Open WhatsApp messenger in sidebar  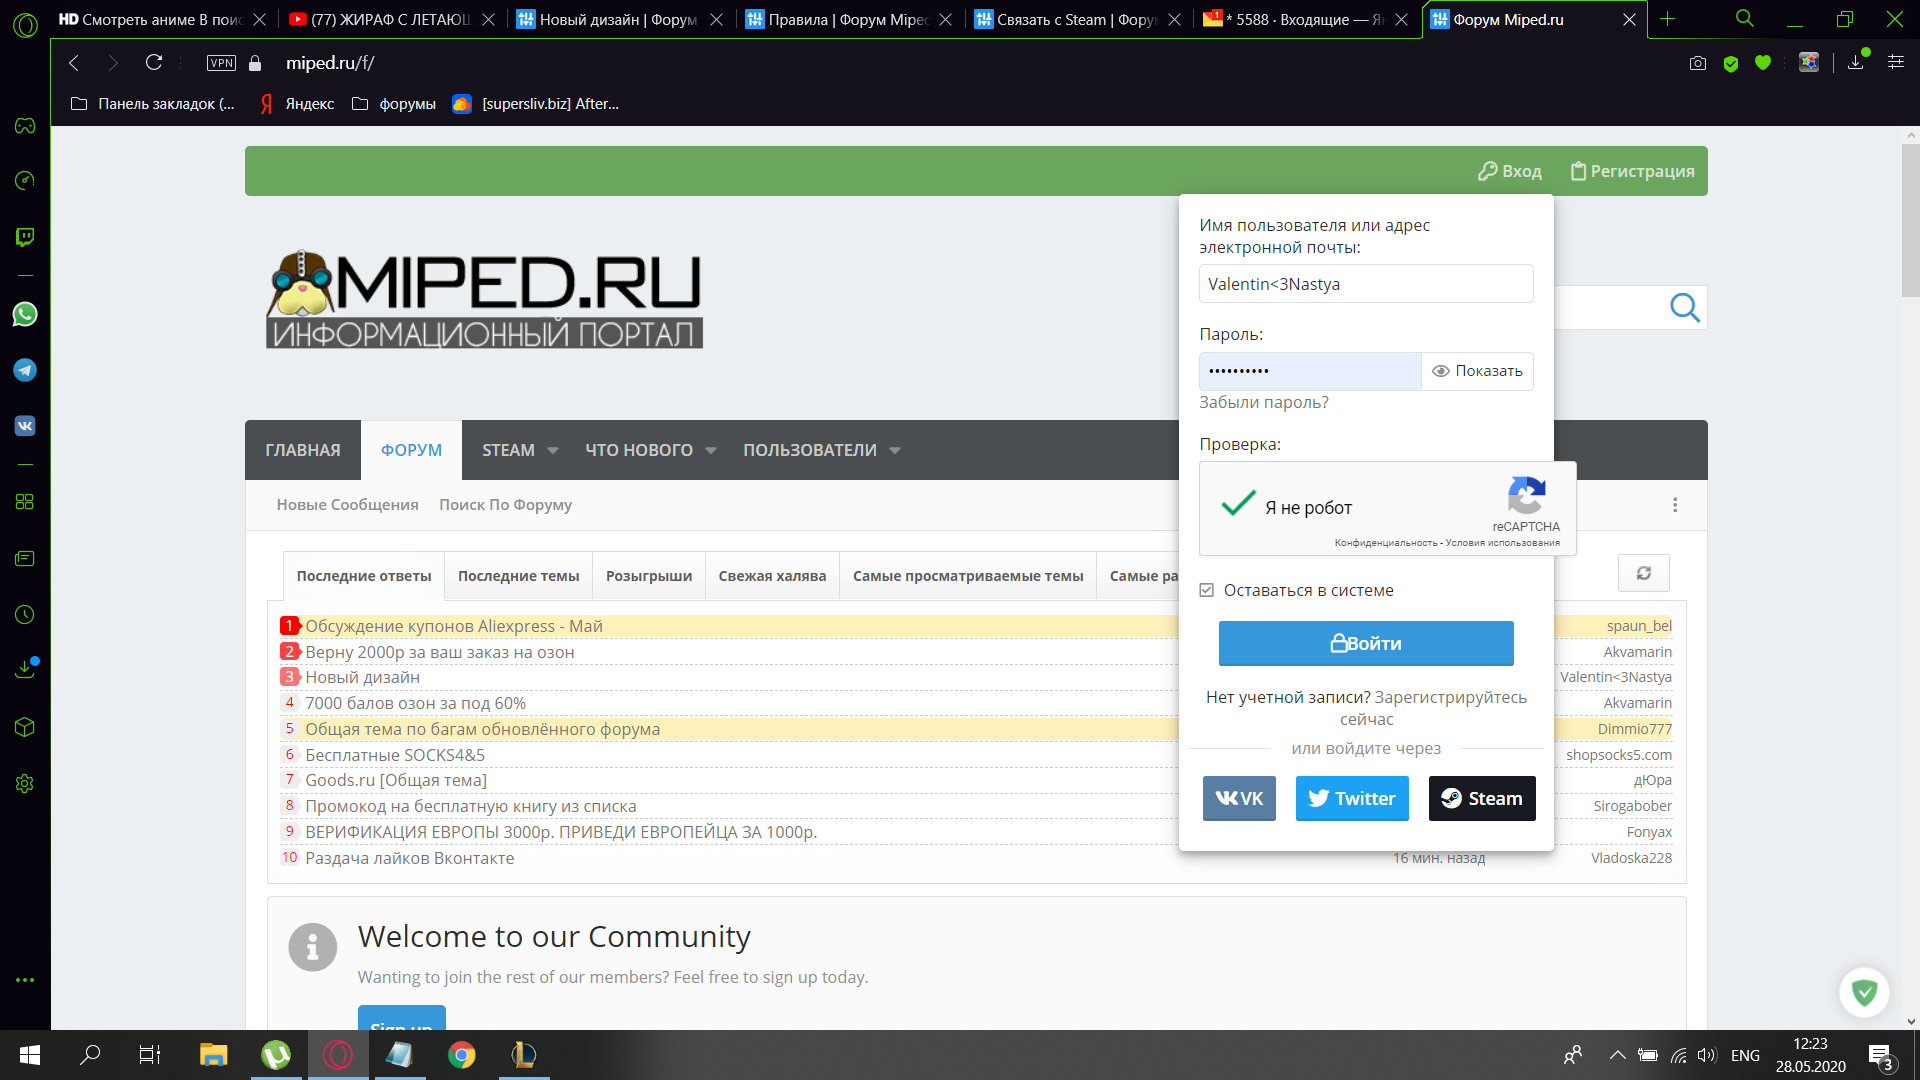point(25,314)
